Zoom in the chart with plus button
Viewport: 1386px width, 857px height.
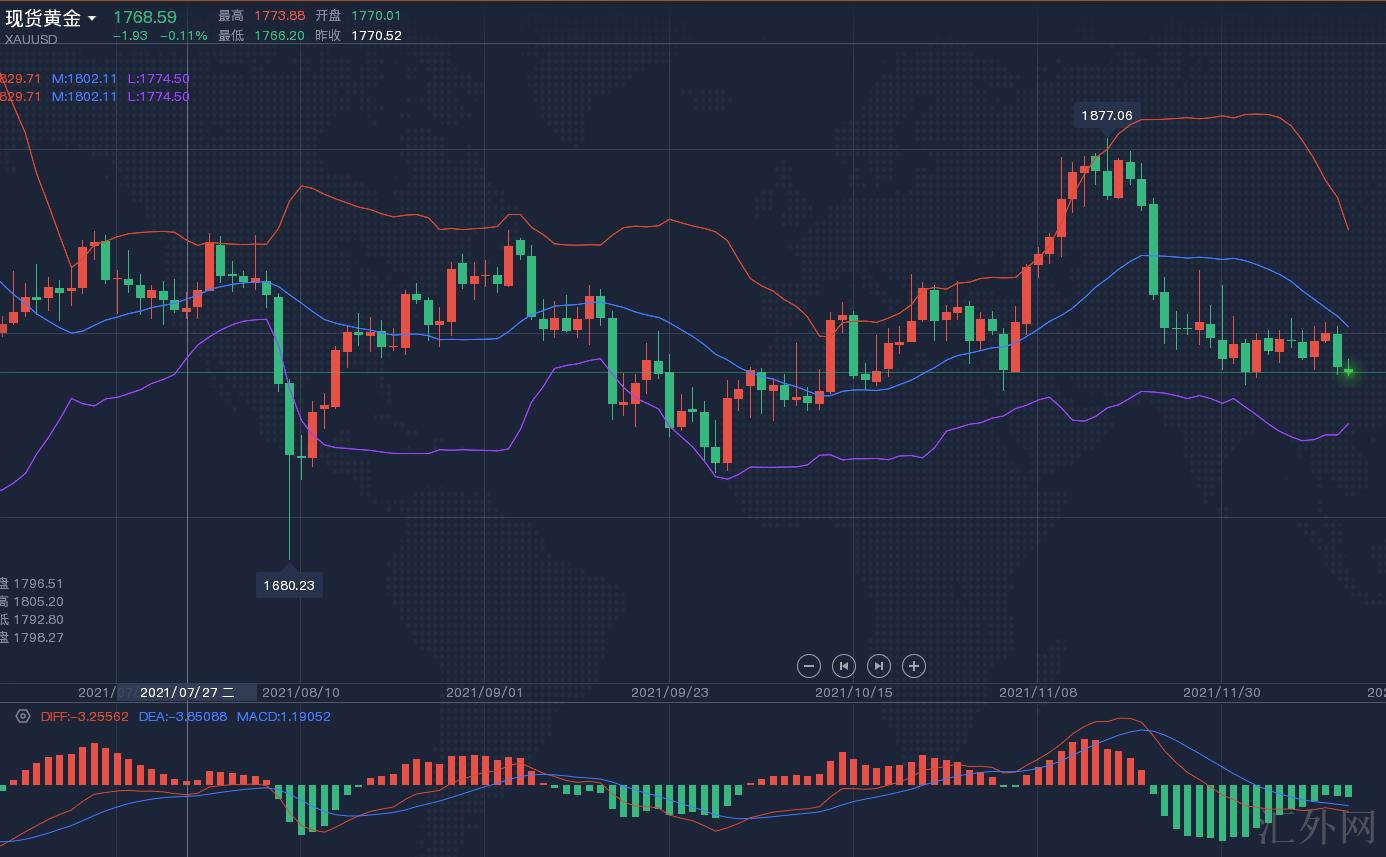click(x=914, y=666)
